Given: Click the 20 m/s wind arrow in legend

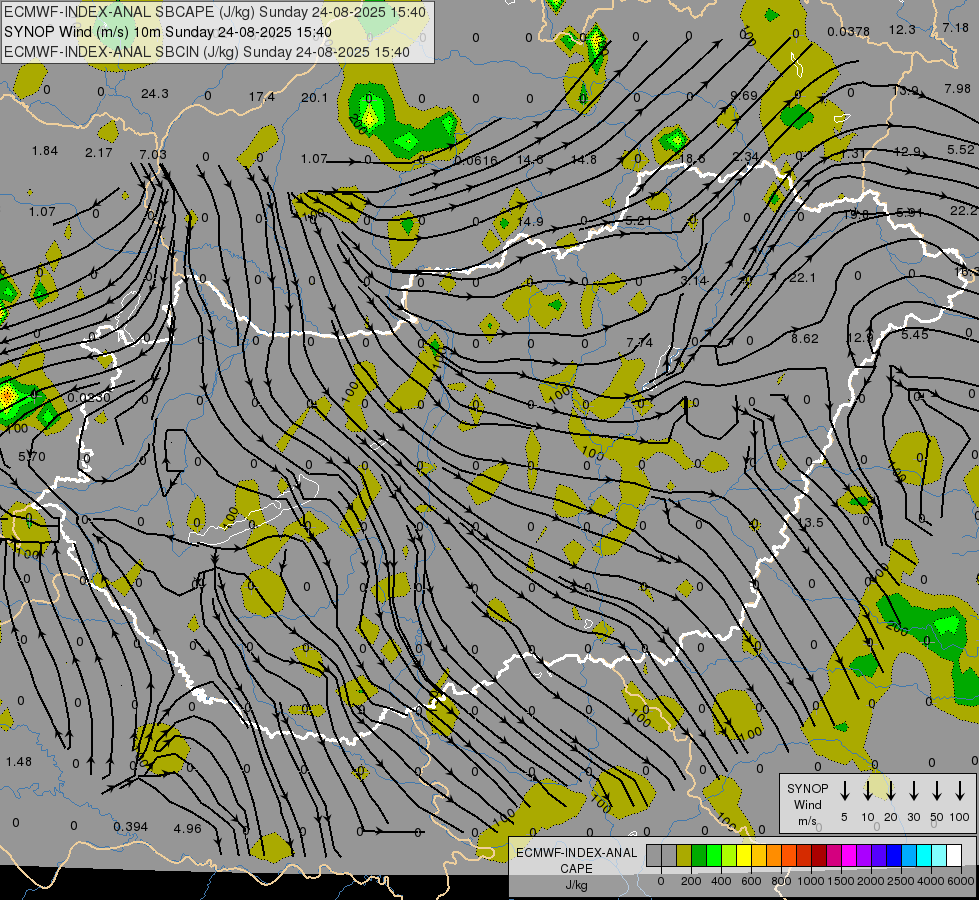Looking at the screenshot, I should click(x=890, y=791).
